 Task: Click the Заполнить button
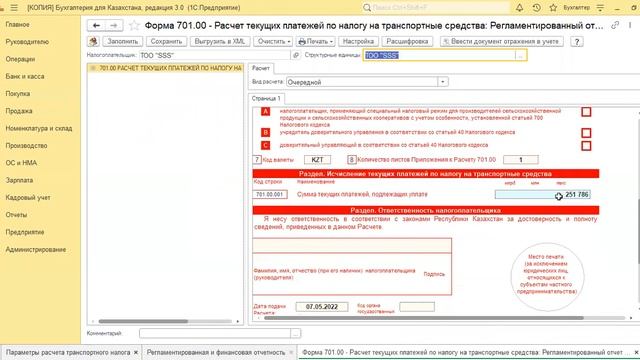123,41
